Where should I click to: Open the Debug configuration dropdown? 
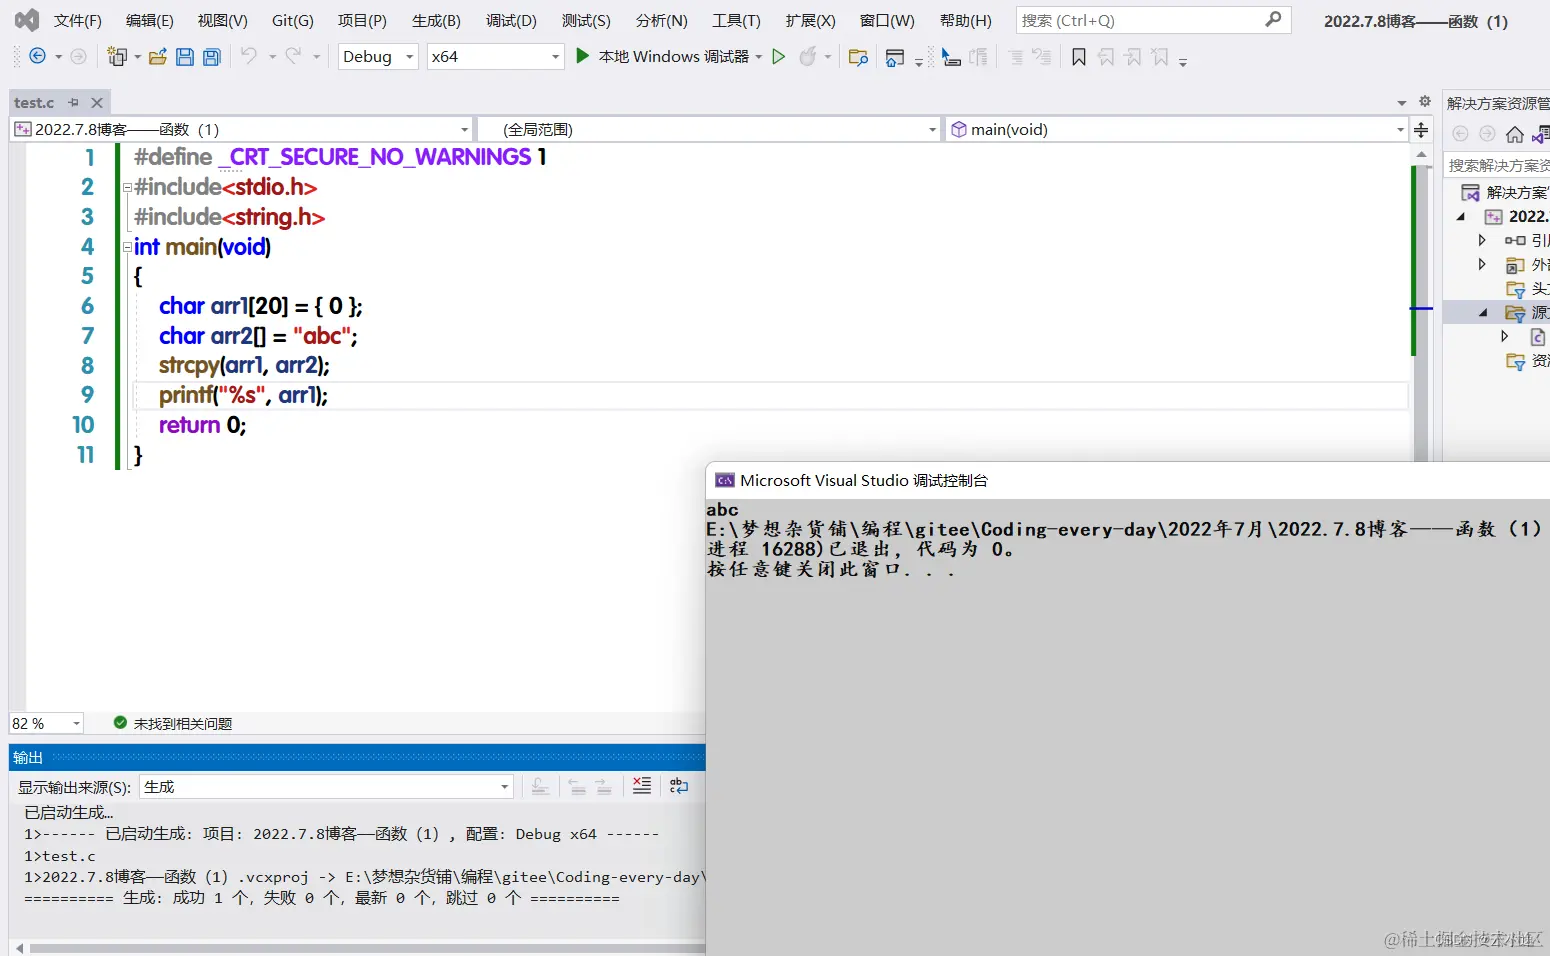coord(378,57)
